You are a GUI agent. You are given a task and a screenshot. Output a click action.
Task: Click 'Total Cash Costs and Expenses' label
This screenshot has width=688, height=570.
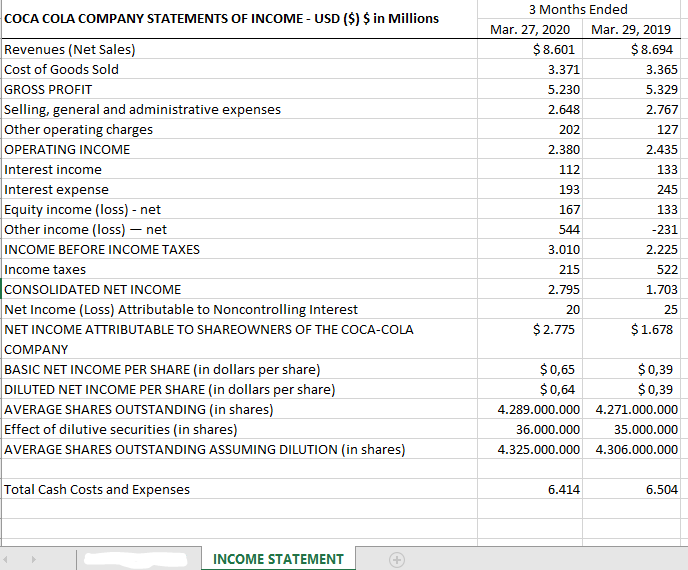[97, 490]
